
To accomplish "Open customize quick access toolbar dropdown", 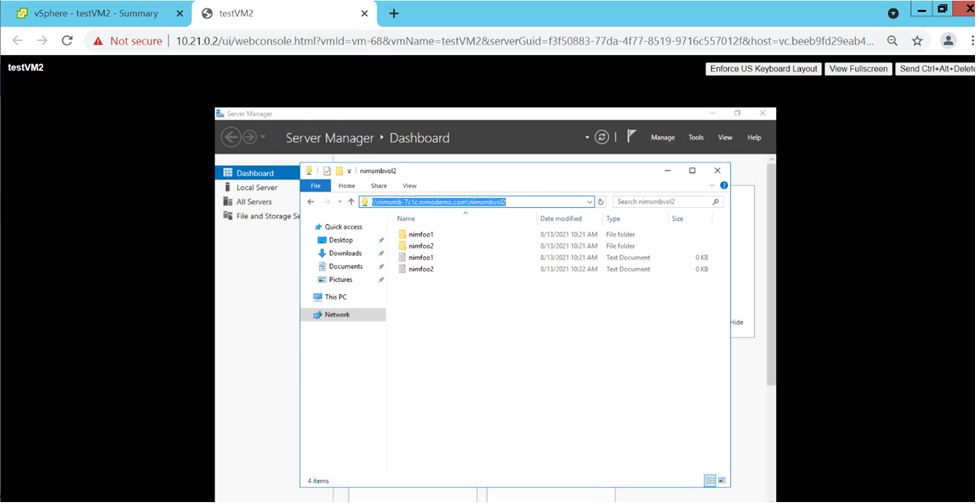I will 349,170.
